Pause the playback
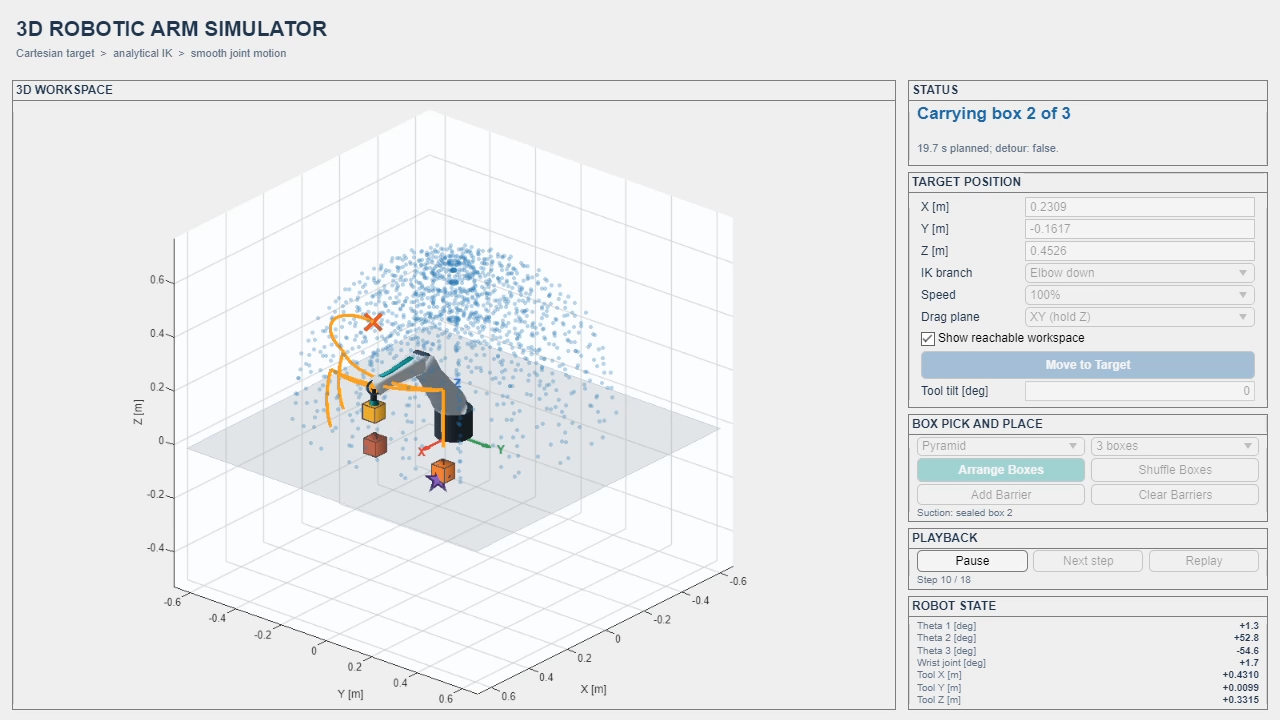The height and width of the screenshot is (720, 1280). 972,561
